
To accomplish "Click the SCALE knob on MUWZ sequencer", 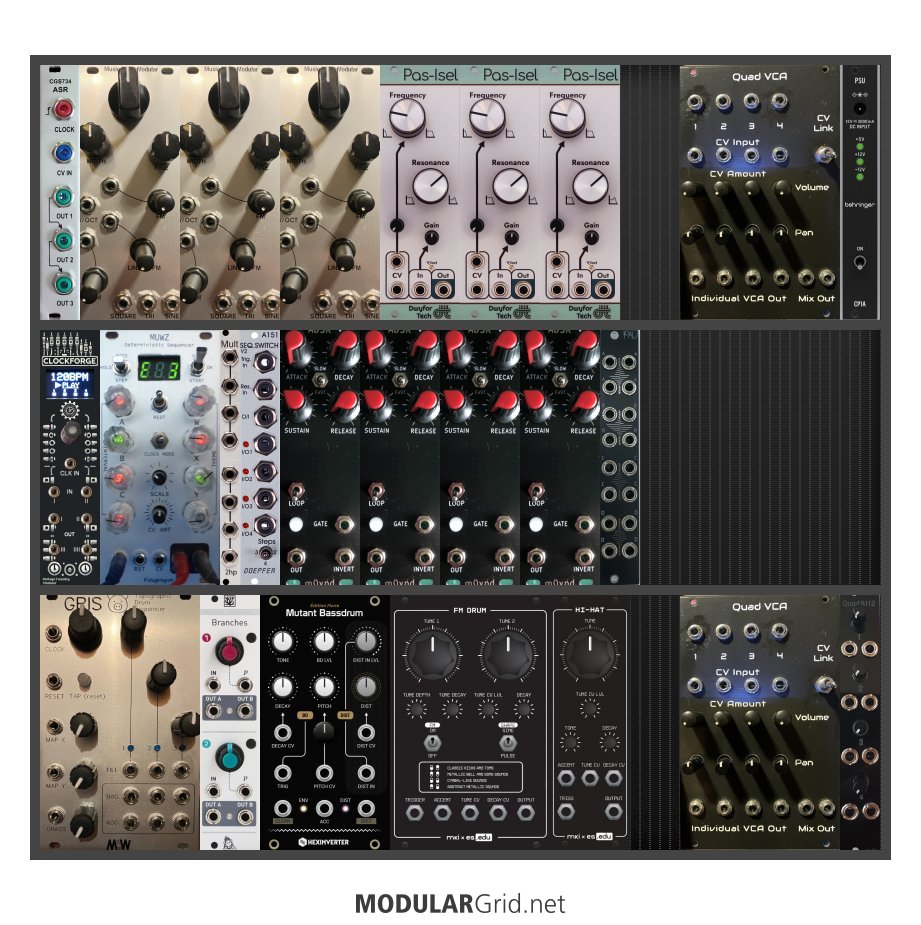I will pyautogui.click(x=159, y=478).
